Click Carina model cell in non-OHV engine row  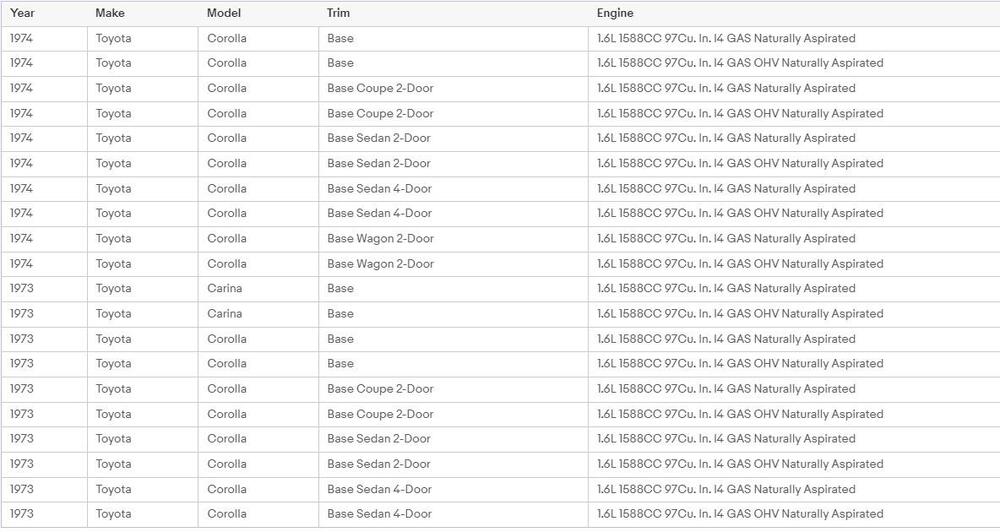coord(258,288)
